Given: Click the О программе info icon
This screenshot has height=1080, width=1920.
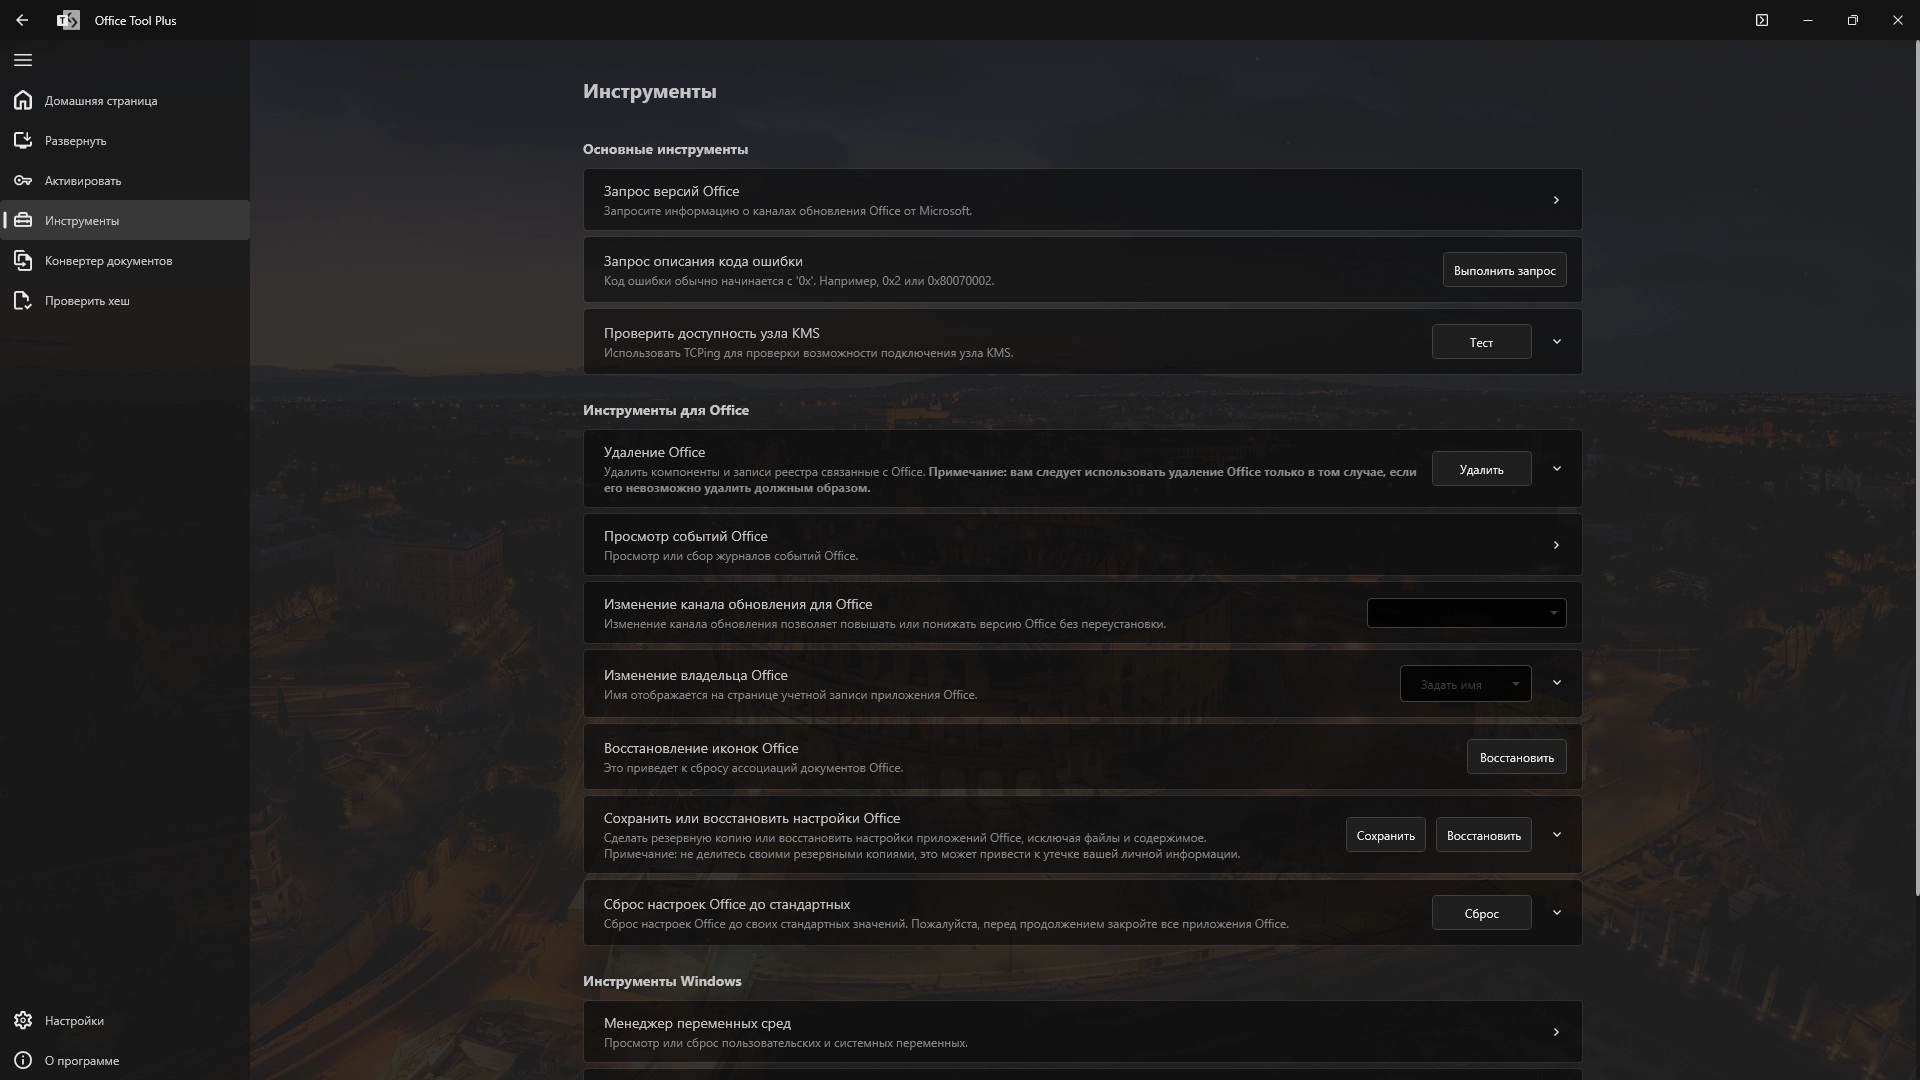Looking at the screenshot, I should 23,1060.
